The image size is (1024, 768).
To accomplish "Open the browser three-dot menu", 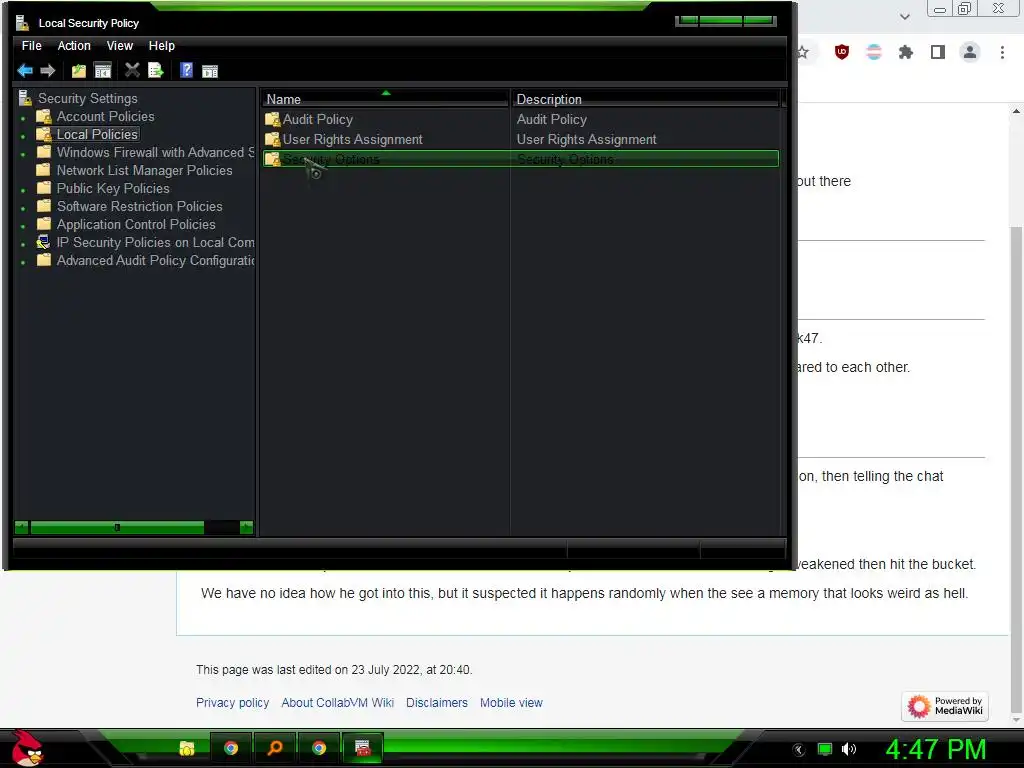I will click(x=1002, y=52).
